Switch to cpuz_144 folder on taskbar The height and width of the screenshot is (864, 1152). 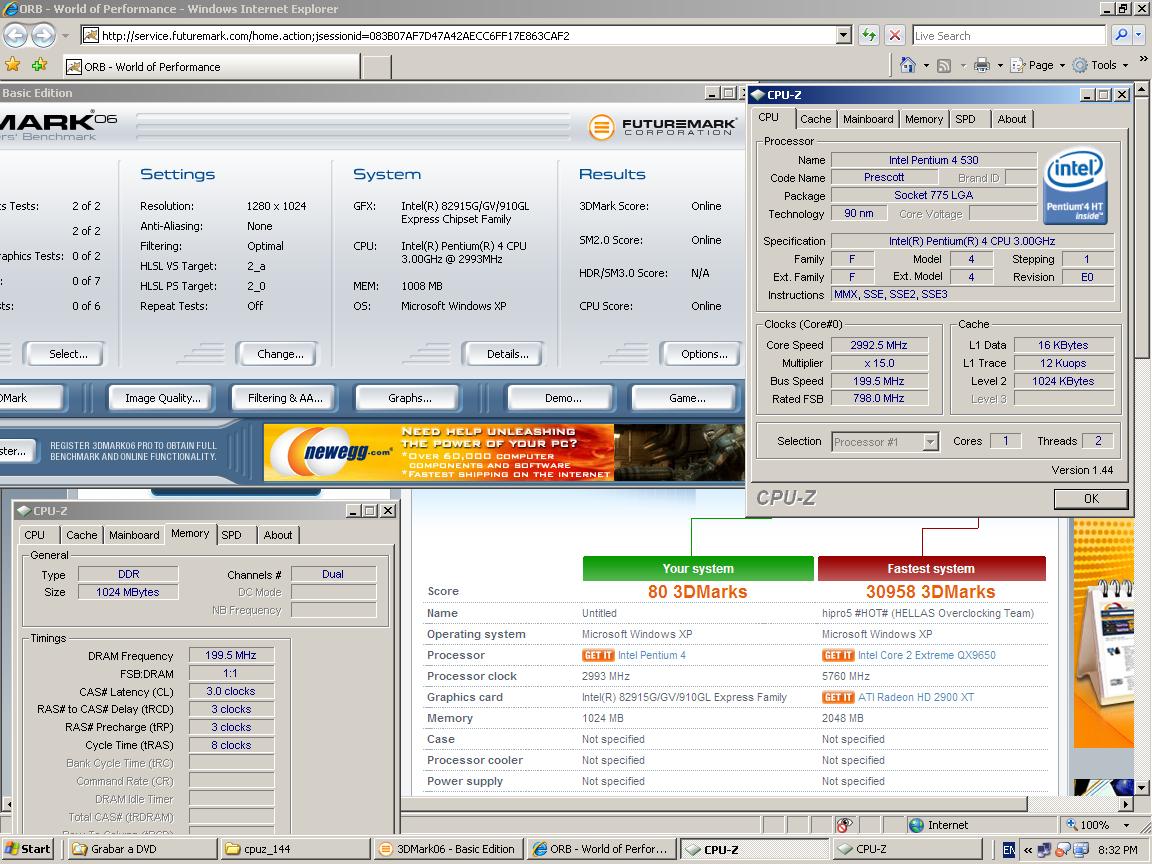(295, 849)
